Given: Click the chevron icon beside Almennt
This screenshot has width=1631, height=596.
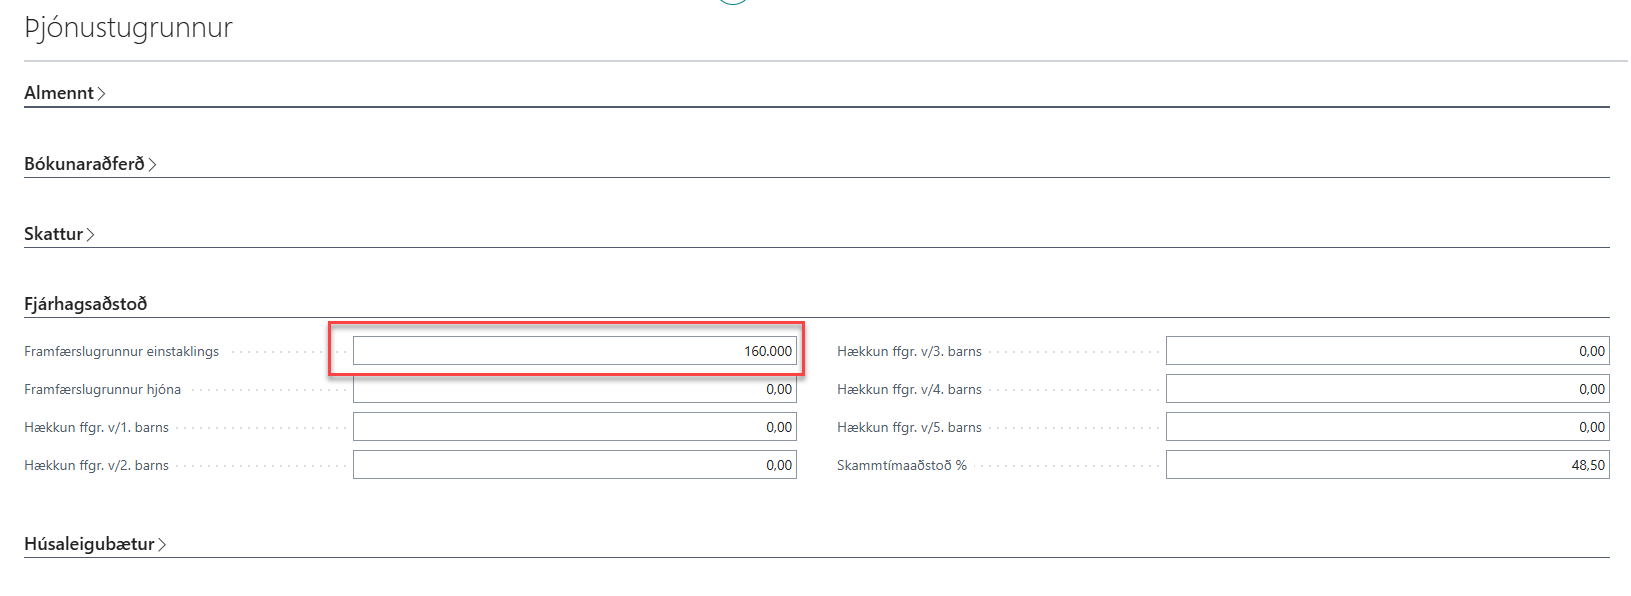Looking at the screenshot, I should pos(101,93).
